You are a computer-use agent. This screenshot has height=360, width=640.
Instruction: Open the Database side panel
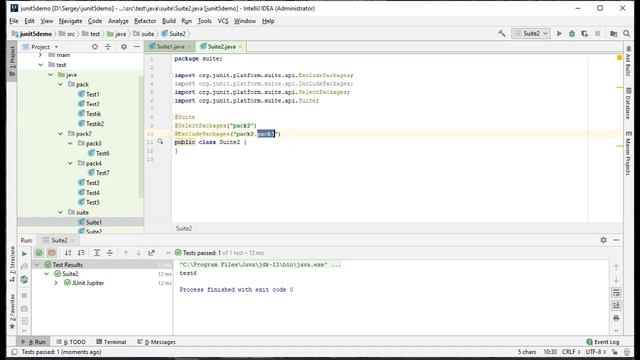[629, 104]
